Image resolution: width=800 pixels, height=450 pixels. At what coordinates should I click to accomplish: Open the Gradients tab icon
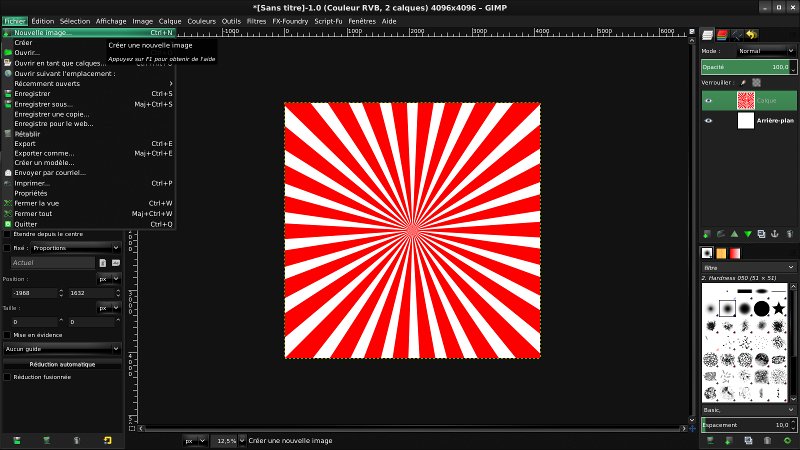(735, 253)
